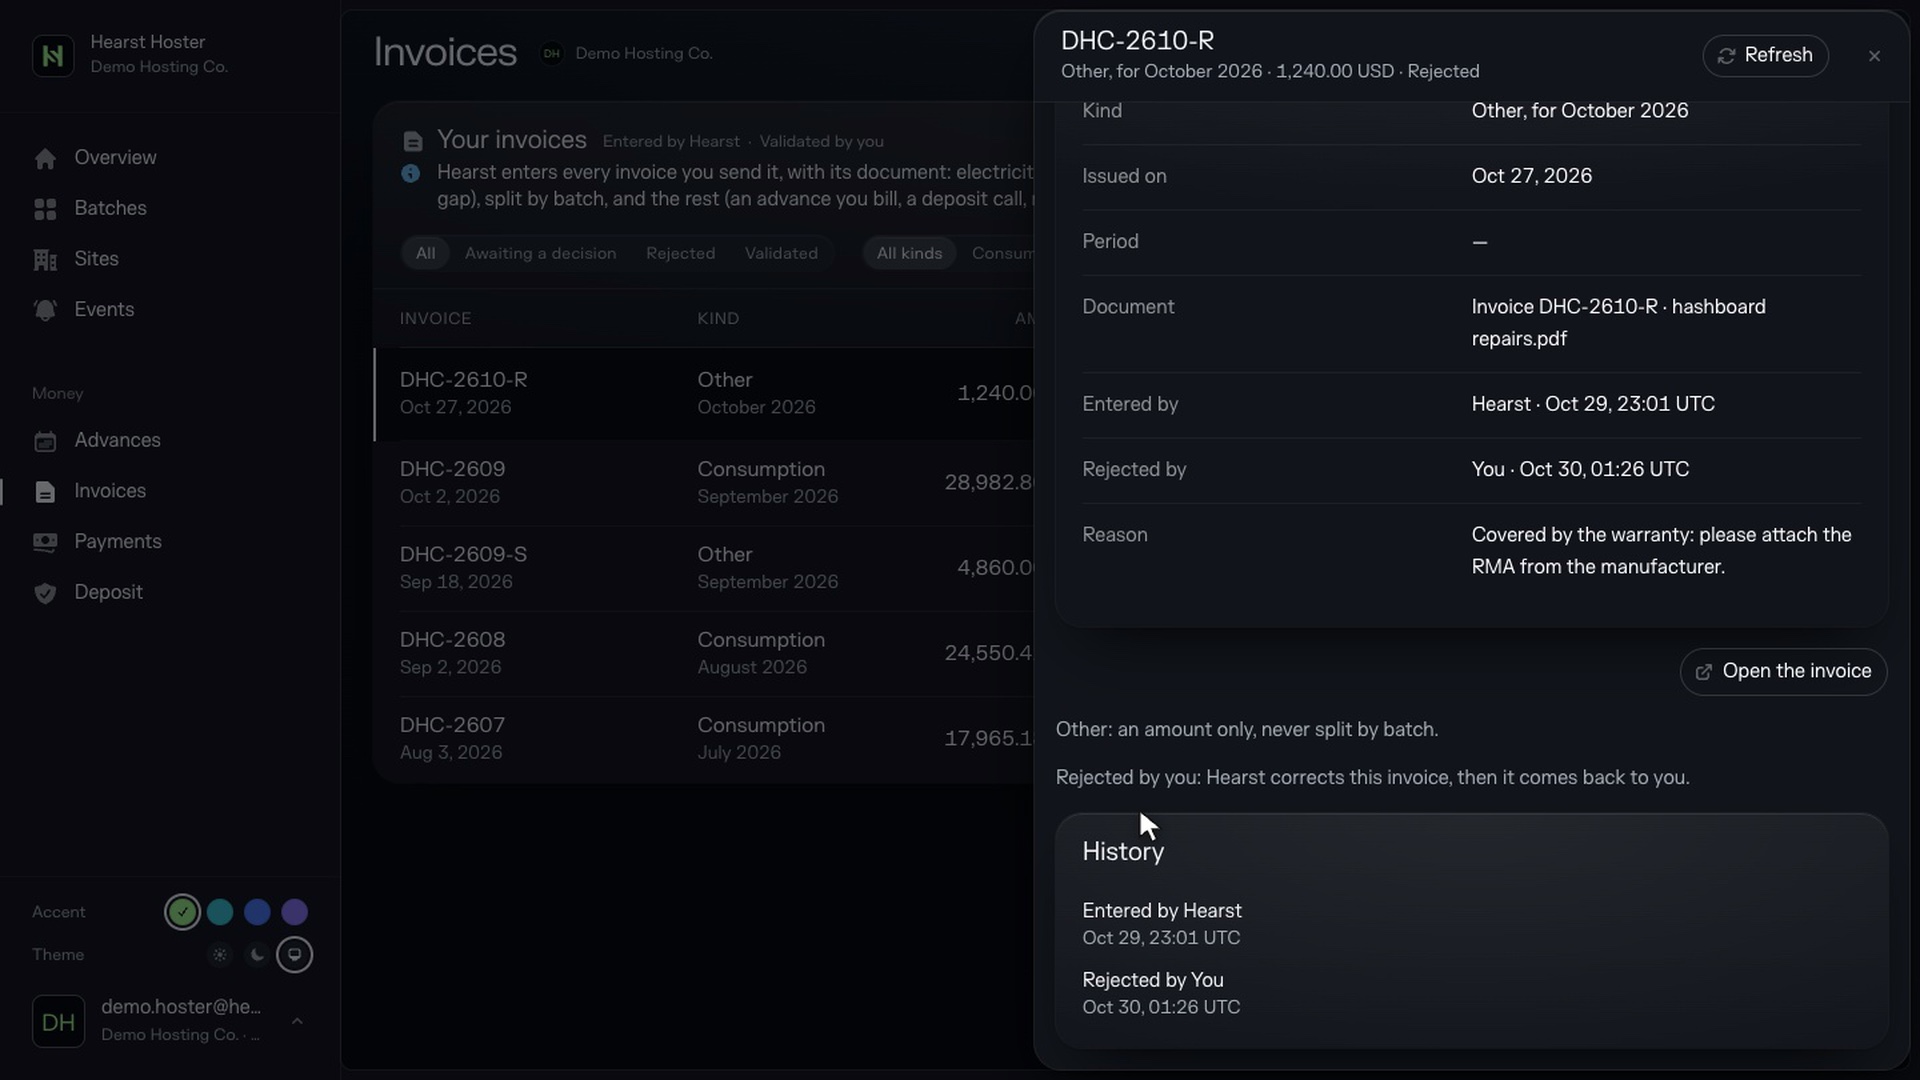1920x1080 pixels.
Task: Show only Rejected invoices
Action: coord(680,254)
